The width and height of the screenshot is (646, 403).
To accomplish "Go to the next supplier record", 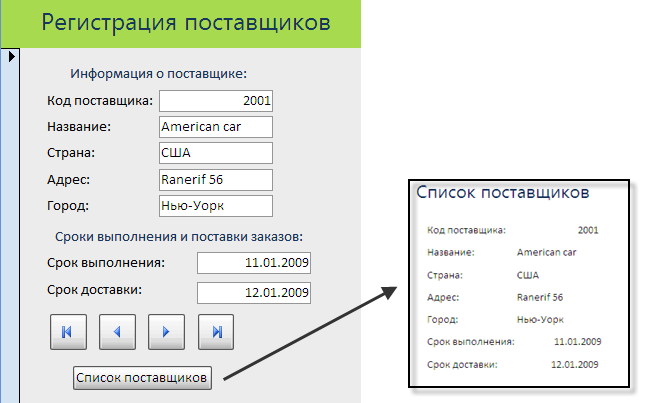I will click(x=166, y=332).
